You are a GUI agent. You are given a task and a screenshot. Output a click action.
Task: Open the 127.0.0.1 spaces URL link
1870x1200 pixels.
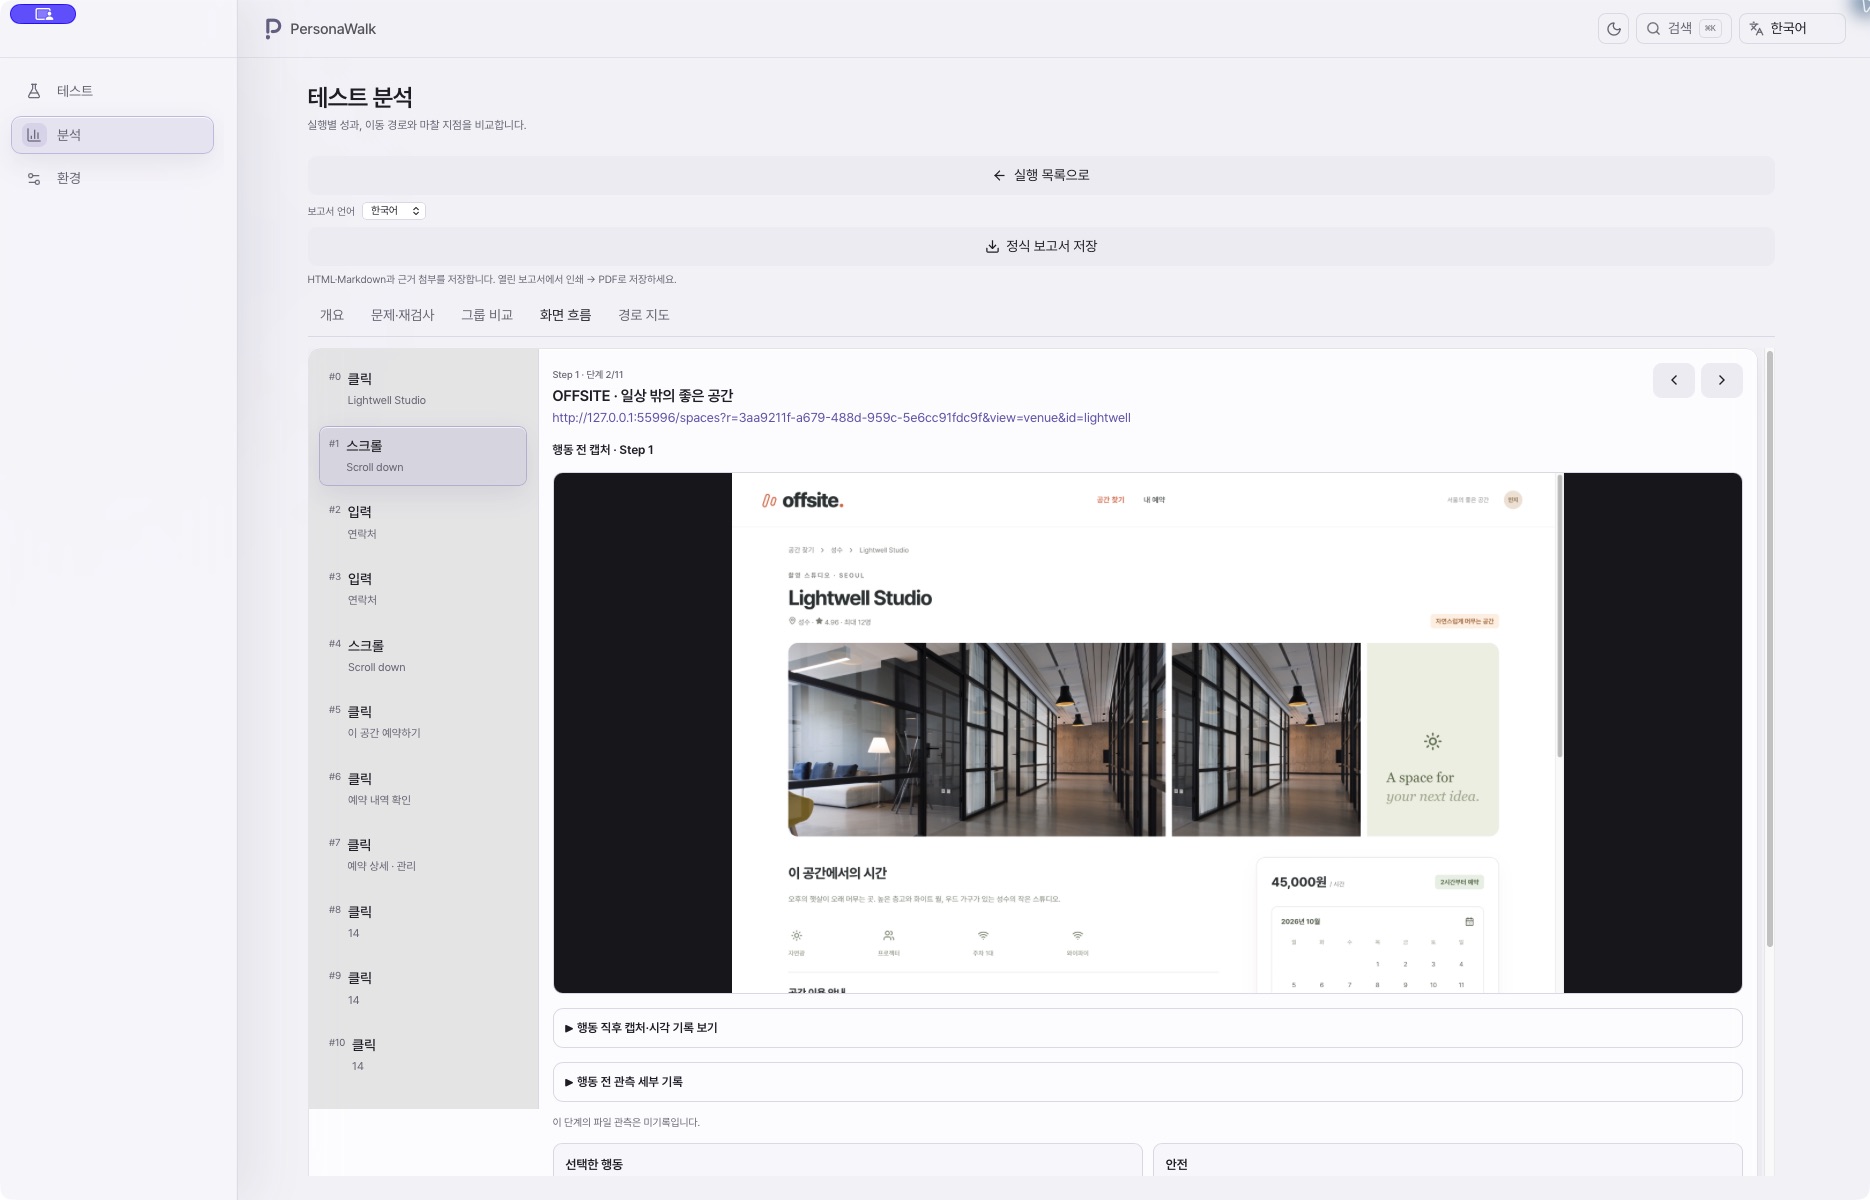tap(841, 418)
